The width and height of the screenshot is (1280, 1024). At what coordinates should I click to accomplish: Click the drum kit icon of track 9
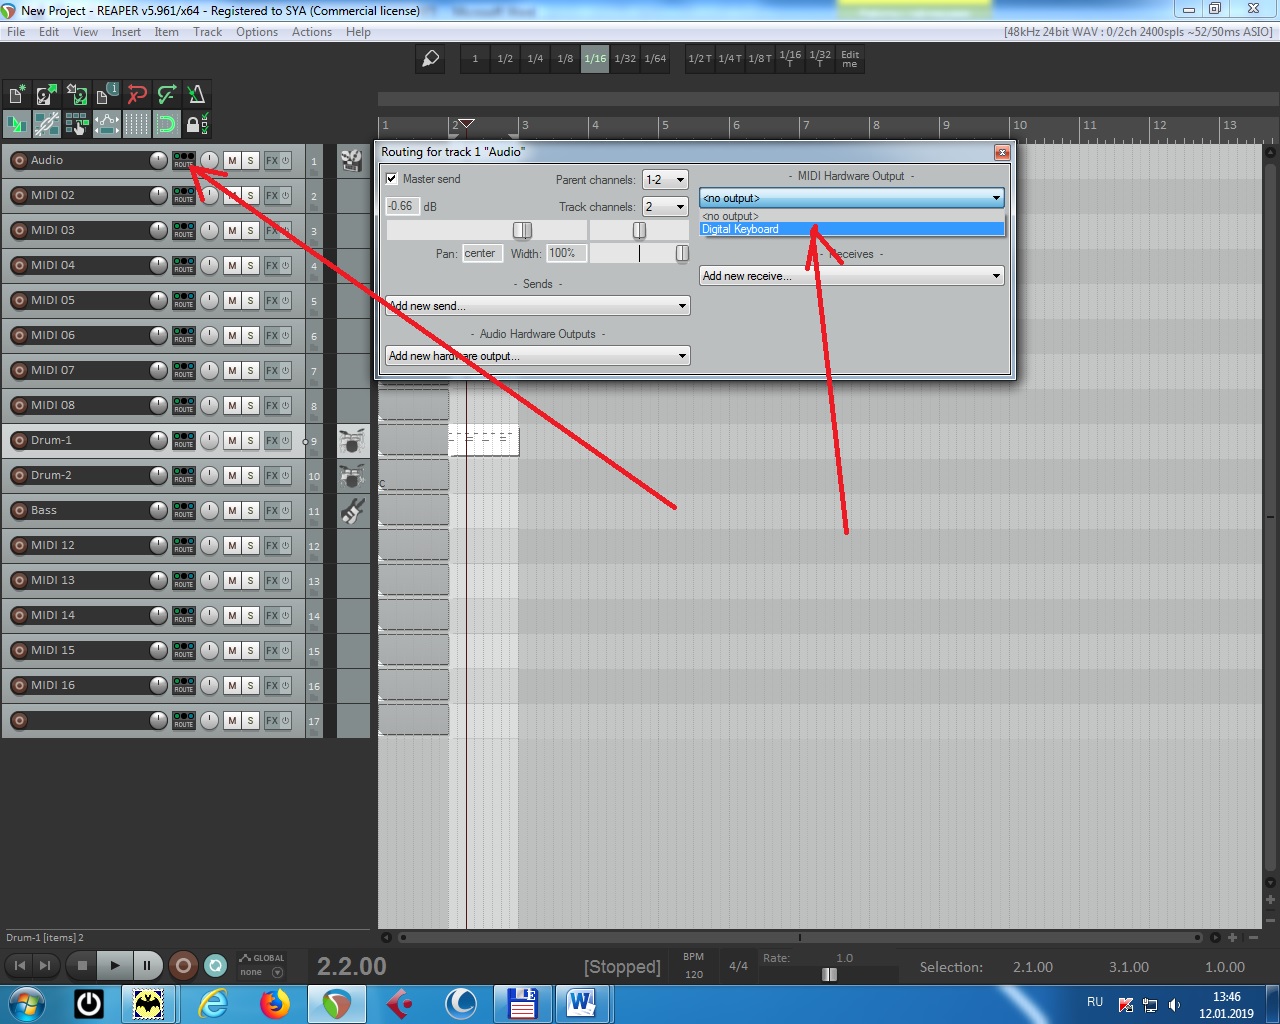351,440
